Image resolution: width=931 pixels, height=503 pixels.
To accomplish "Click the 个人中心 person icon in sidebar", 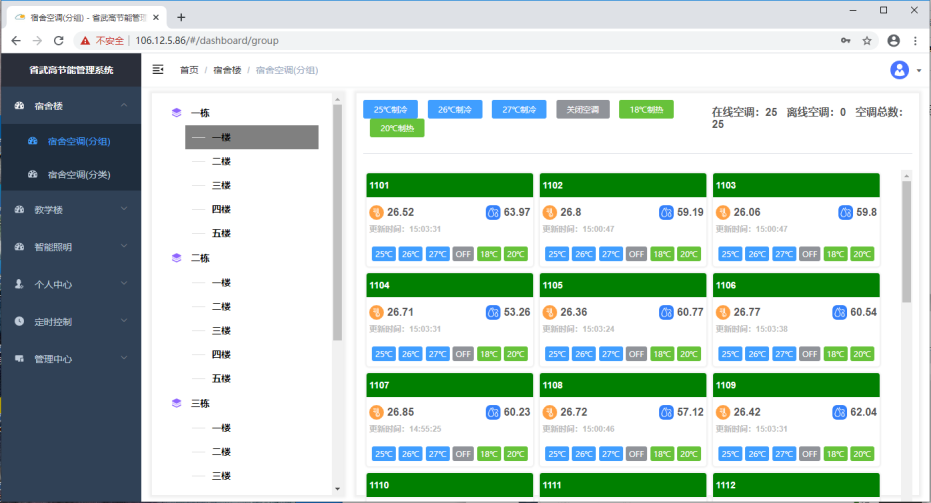I will click(x=20, y=284).
